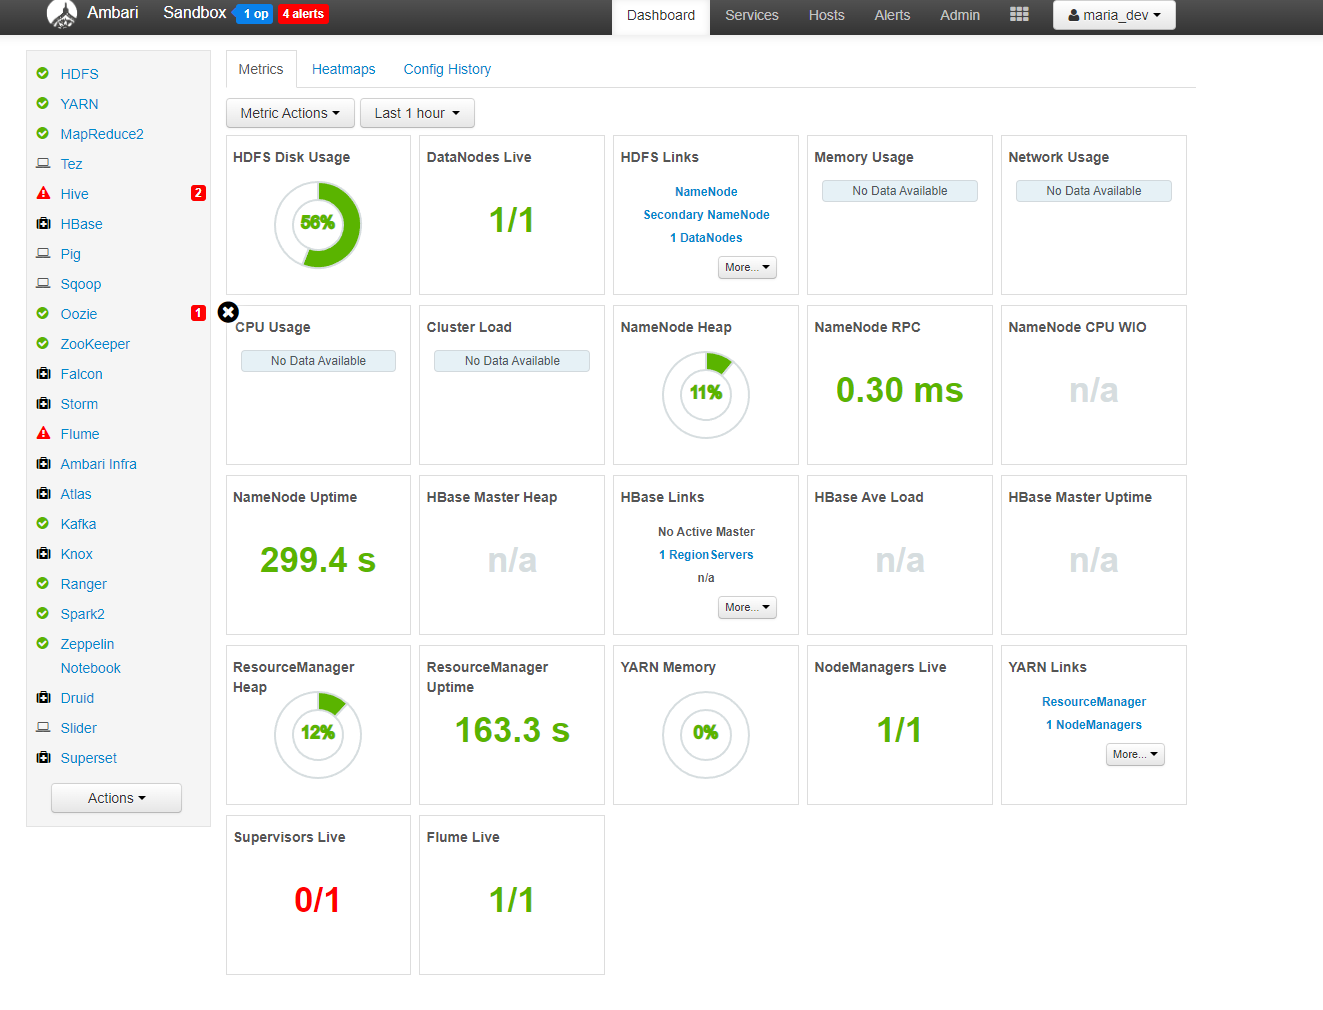Open the NameNode link
The height and width of the screenshot is (1010, 1323).
pyautogui.click(x=706, y=192)
